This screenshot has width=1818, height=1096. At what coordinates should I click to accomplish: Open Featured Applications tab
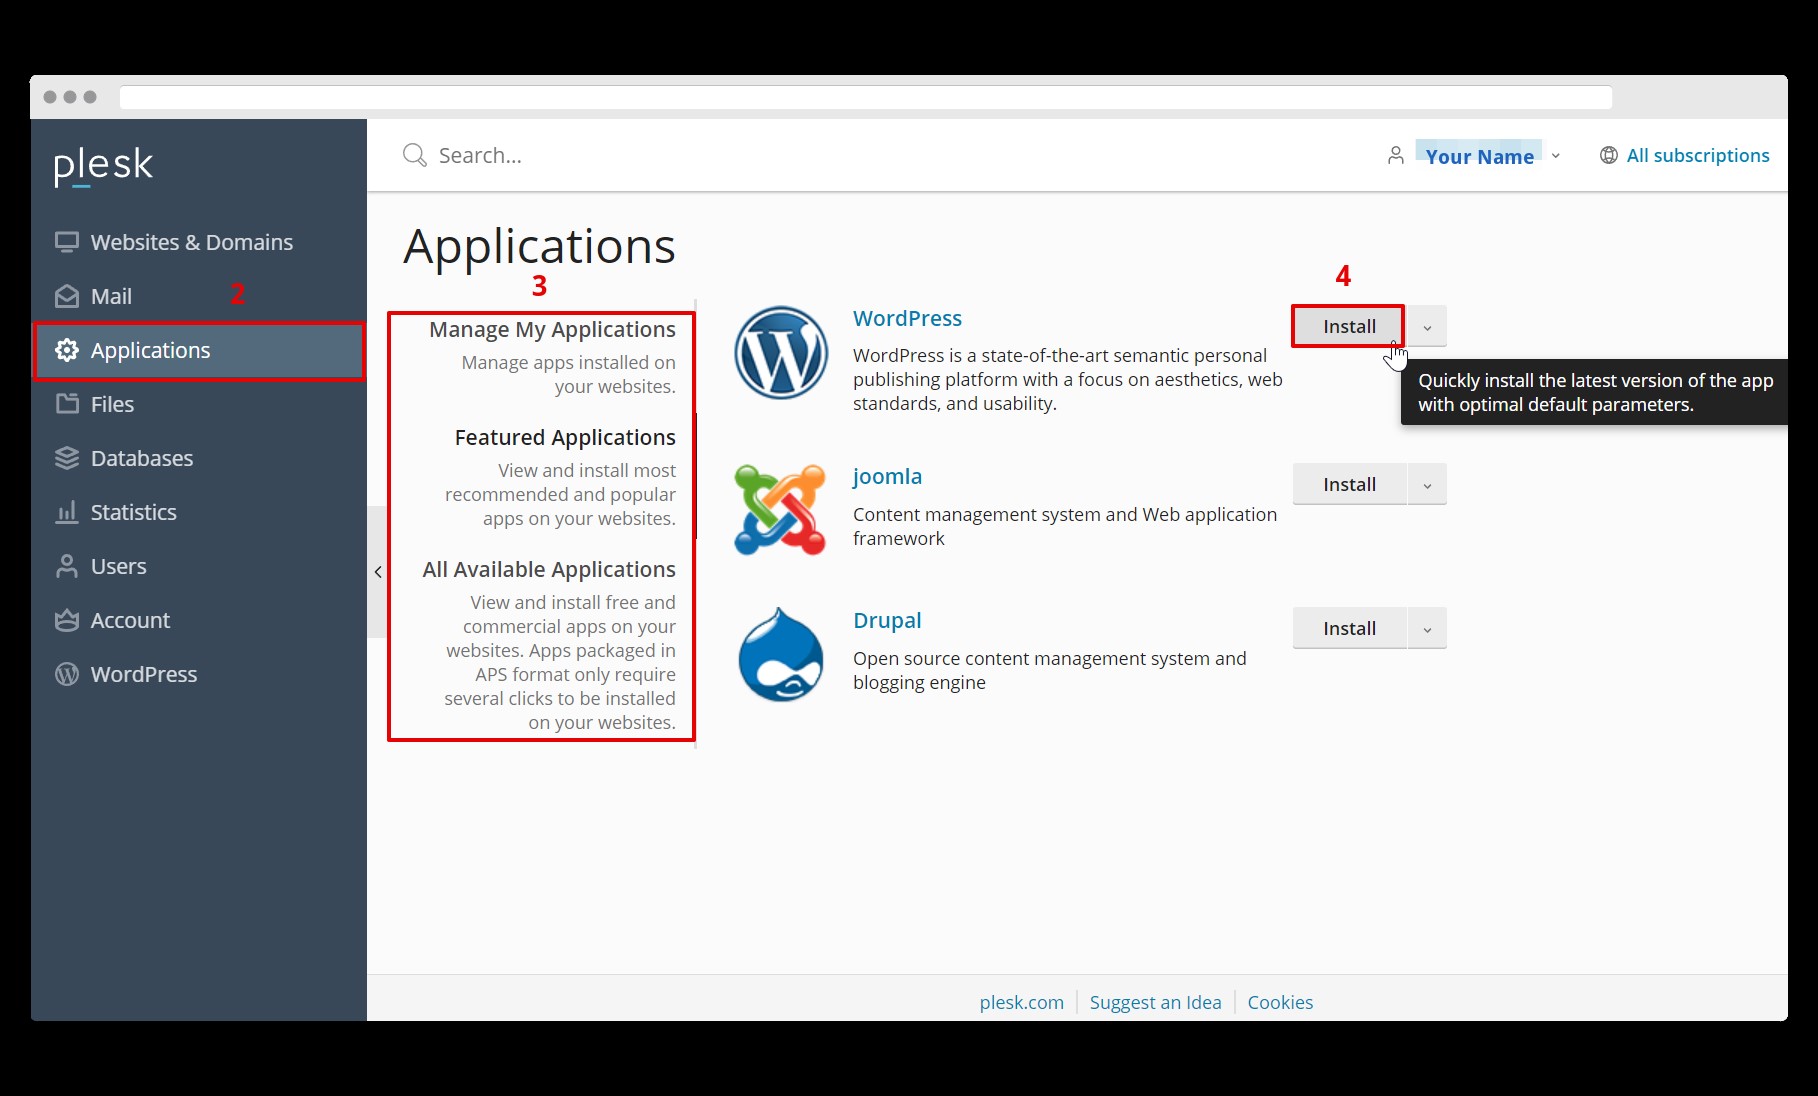pyautogui.click(x=565, y=437)
